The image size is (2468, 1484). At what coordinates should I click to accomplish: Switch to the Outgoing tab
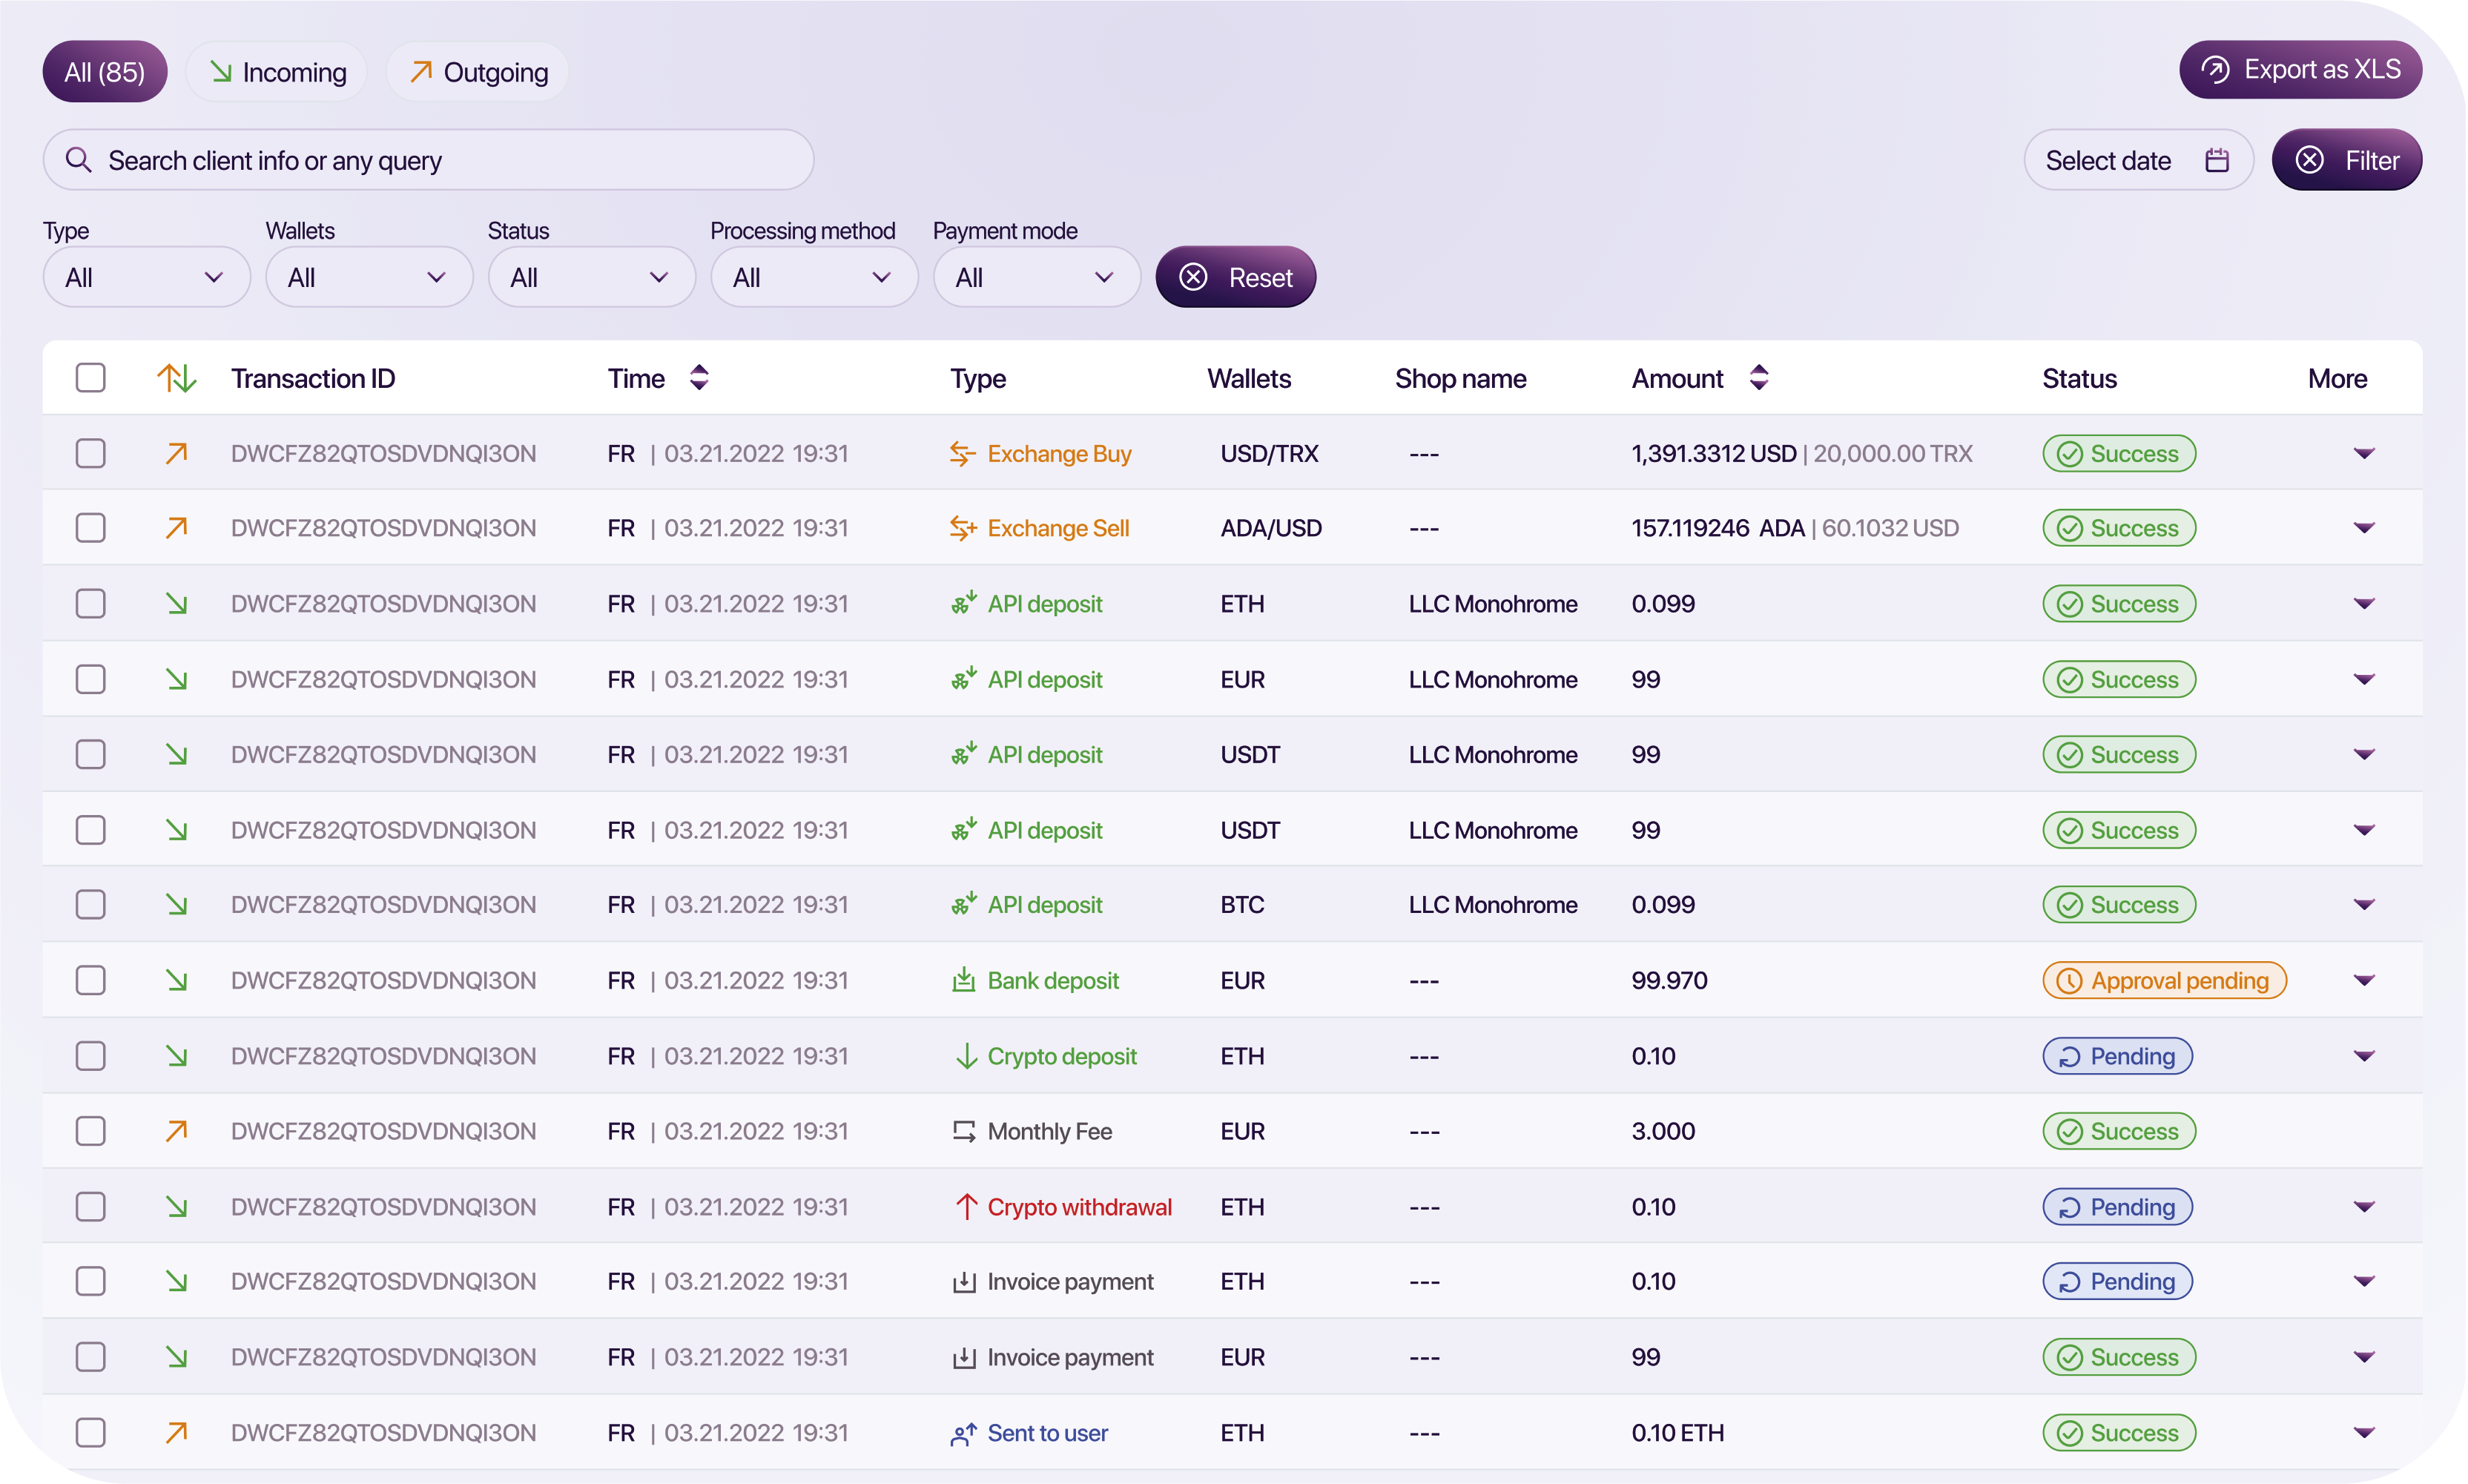click(x=478, y=72)
